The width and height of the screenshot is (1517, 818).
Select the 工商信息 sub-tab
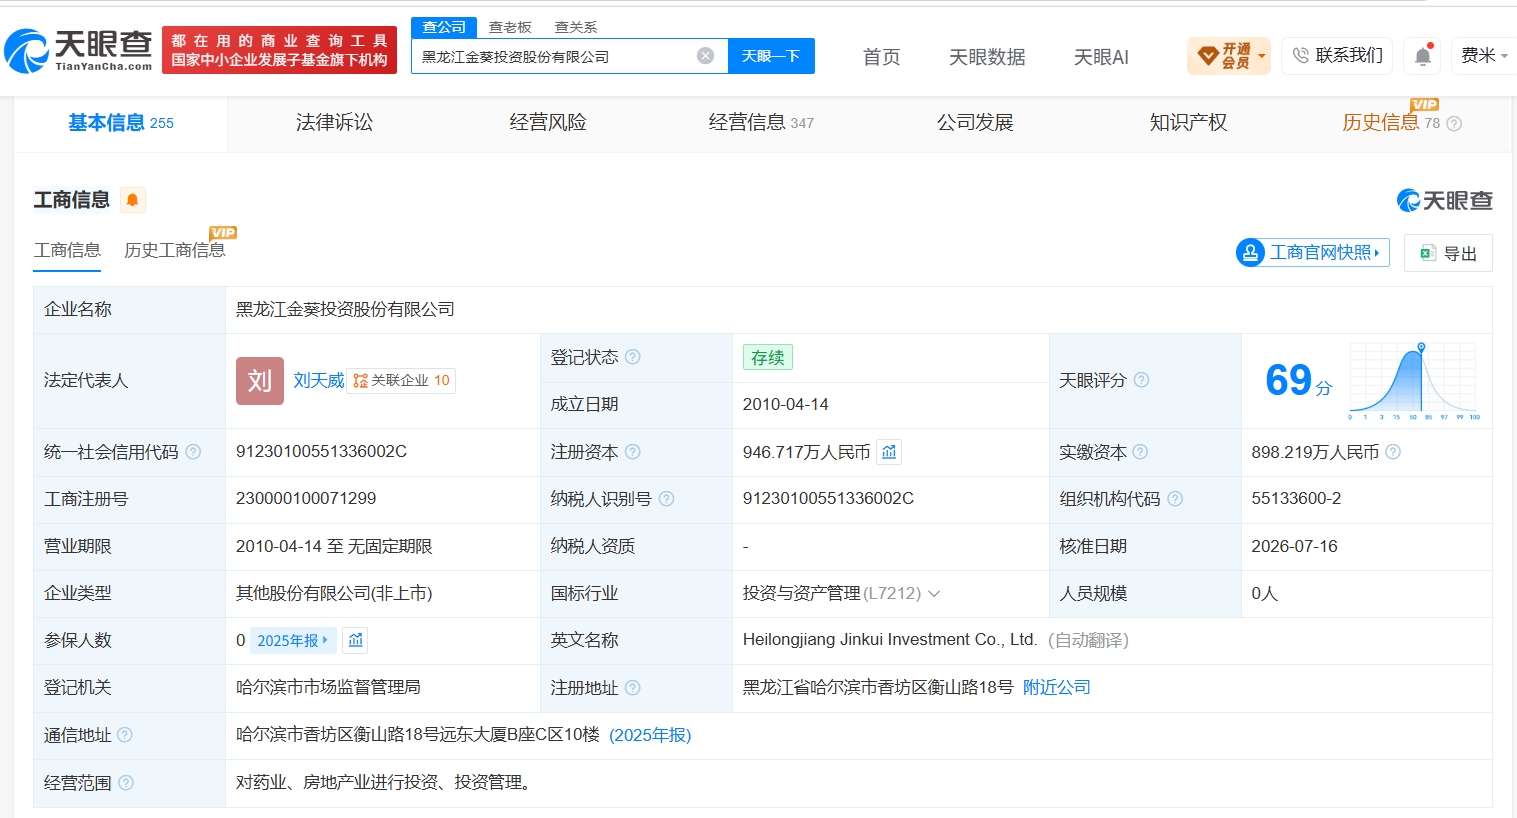(67, 250)
